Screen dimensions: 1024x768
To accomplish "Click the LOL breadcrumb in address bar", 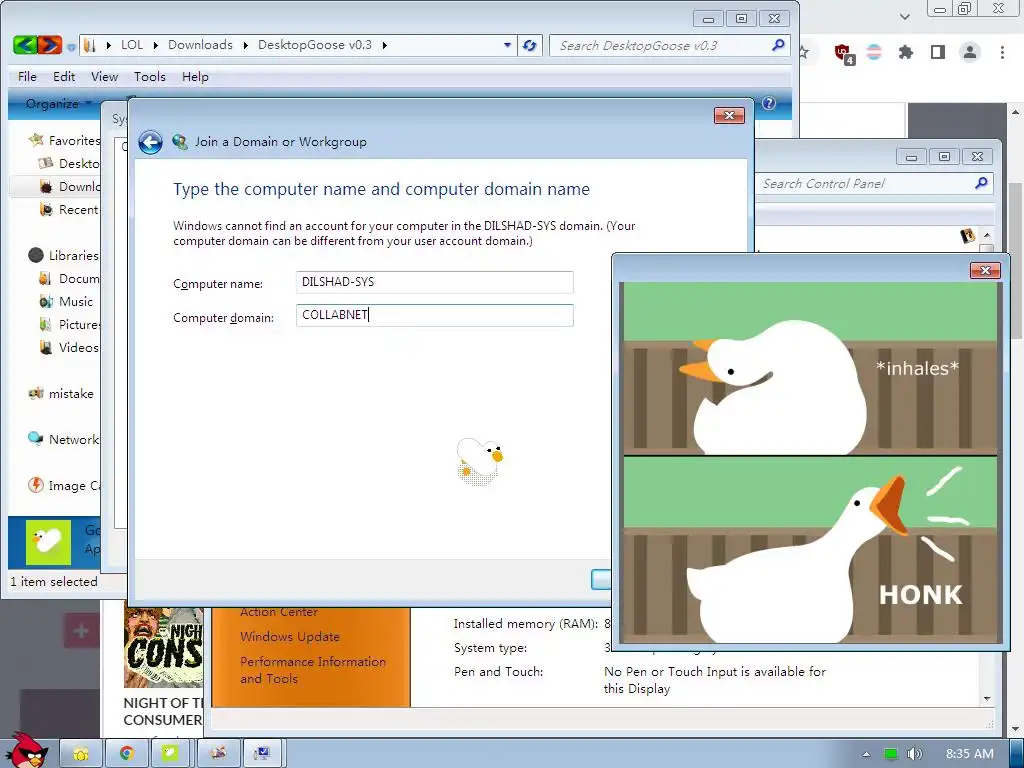I will [132, 45].
